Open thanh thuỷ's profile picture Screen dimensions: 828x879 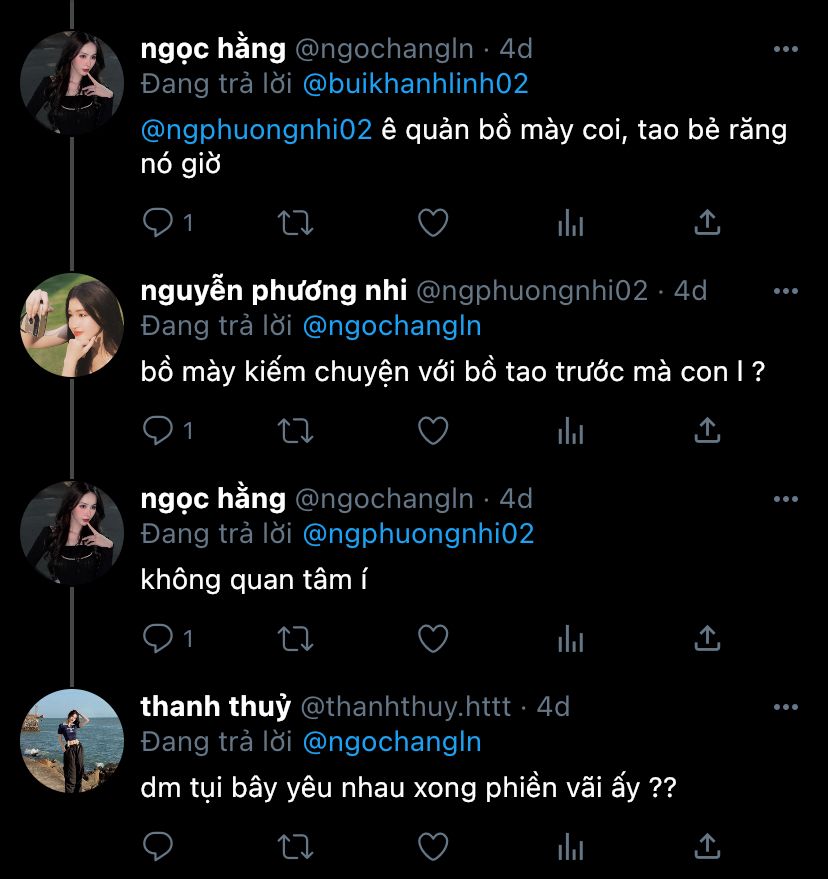(72, 740)
